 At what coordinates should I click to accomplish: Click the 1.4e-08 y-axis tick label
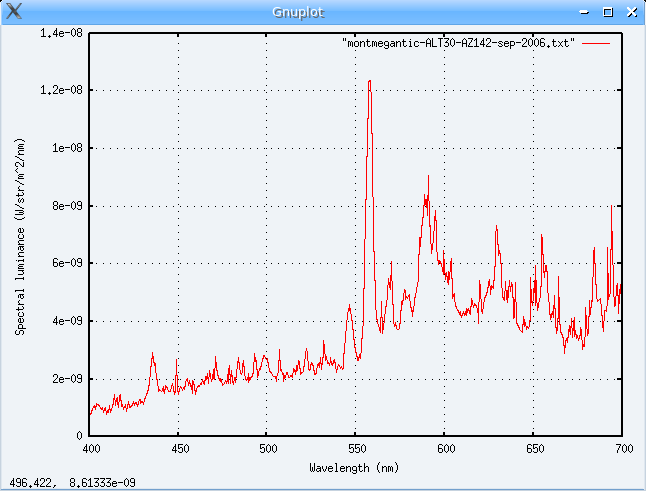[x=61, y=33]
